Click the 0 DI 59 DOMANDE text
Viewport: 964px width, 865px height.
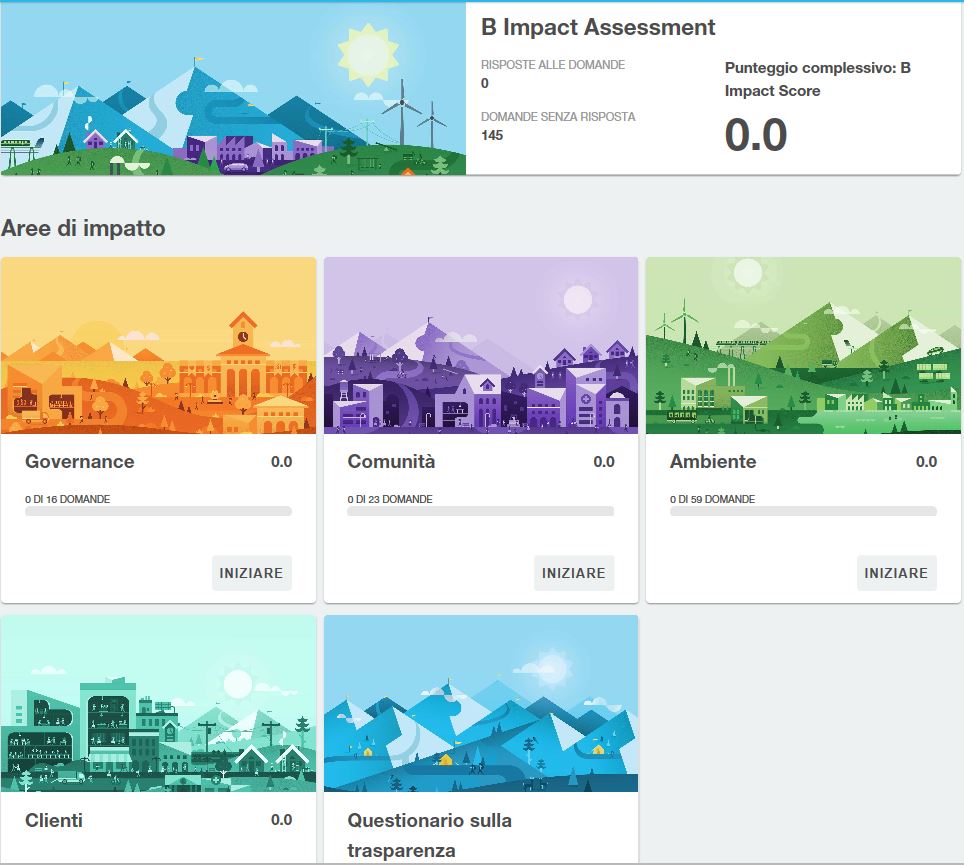pos(713,499)
